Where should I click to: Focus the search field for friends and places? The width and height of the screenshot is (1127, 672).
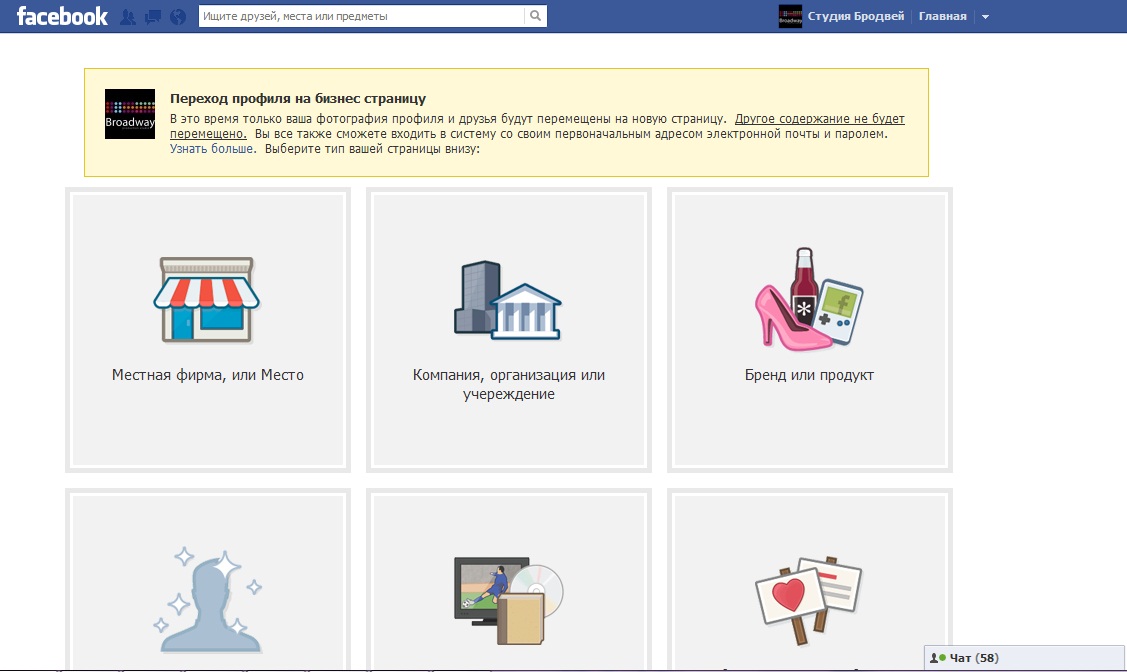pos(362,16)
